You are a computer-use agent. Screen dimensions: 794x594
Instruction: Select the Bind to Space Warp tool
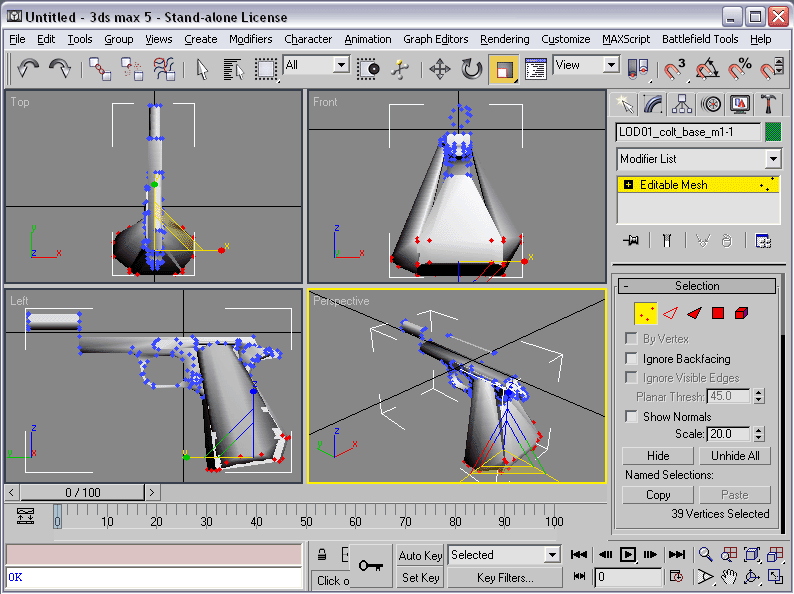164,68
